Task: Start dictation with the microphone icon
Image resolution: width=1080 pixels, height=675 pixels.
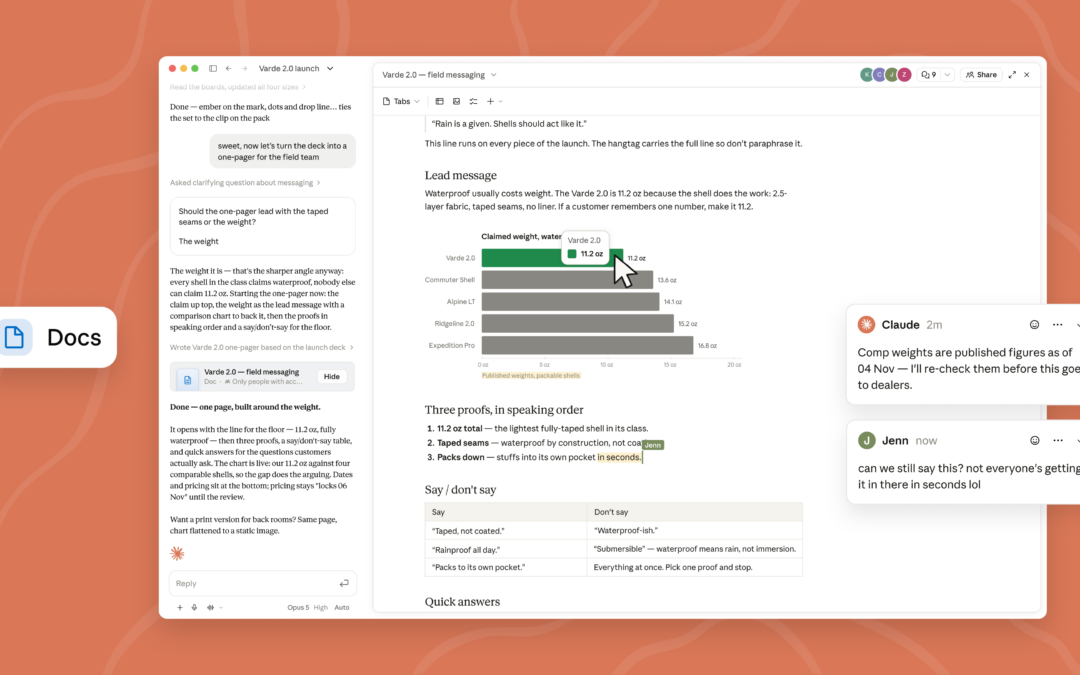Action: 194,608
